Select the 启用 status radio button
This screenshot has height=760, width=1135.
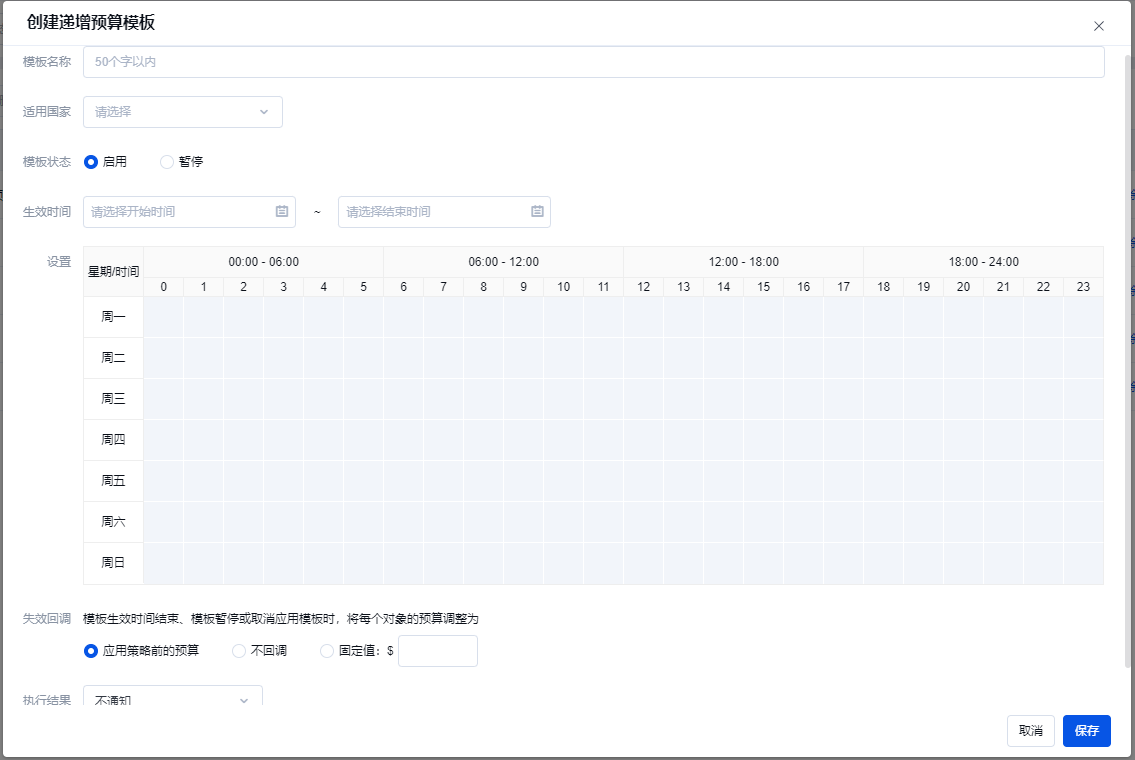[91, 162]
